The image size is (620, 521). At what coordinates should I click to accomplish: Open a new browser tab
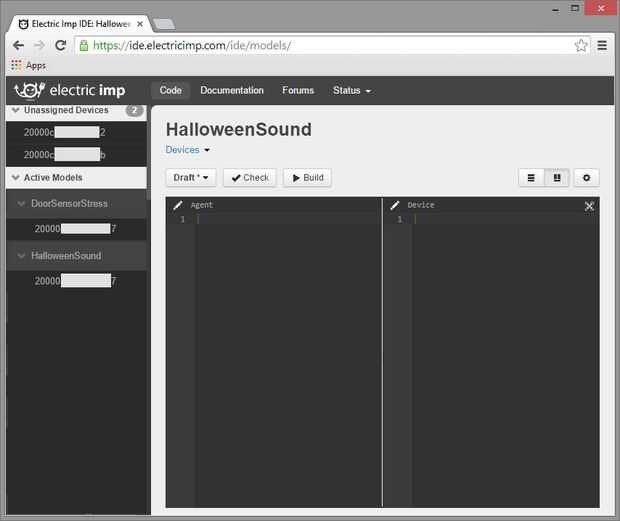tap(164, 24)
